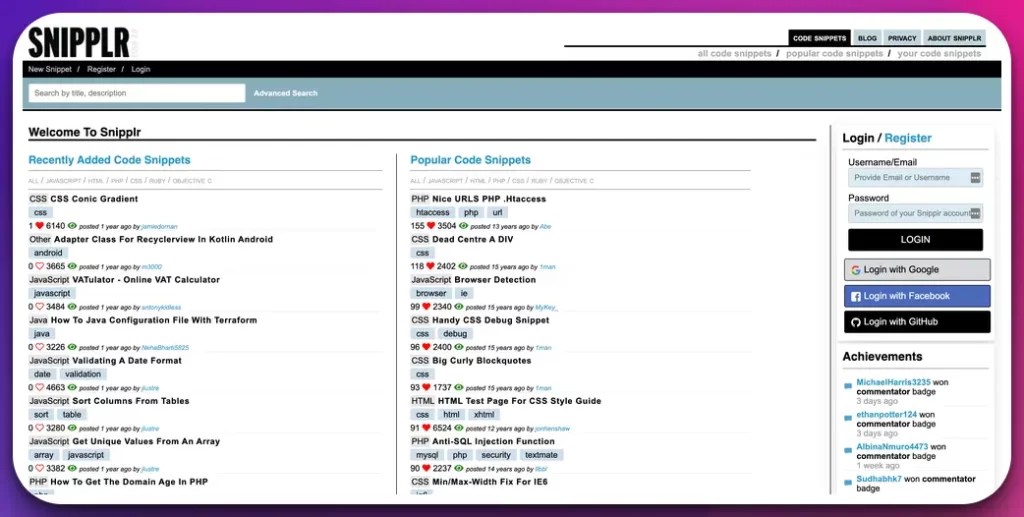The width and height of the screenshot is (1024, 517).
Task: Click heart icon under Validating A Date Format
Action: (39, 388)
